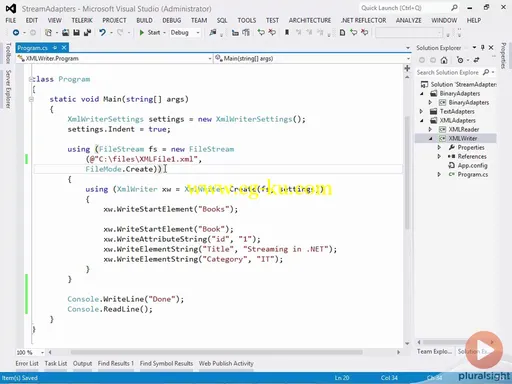Open the VIEW menu
This screenshot has height=384, width=512.
54,20
